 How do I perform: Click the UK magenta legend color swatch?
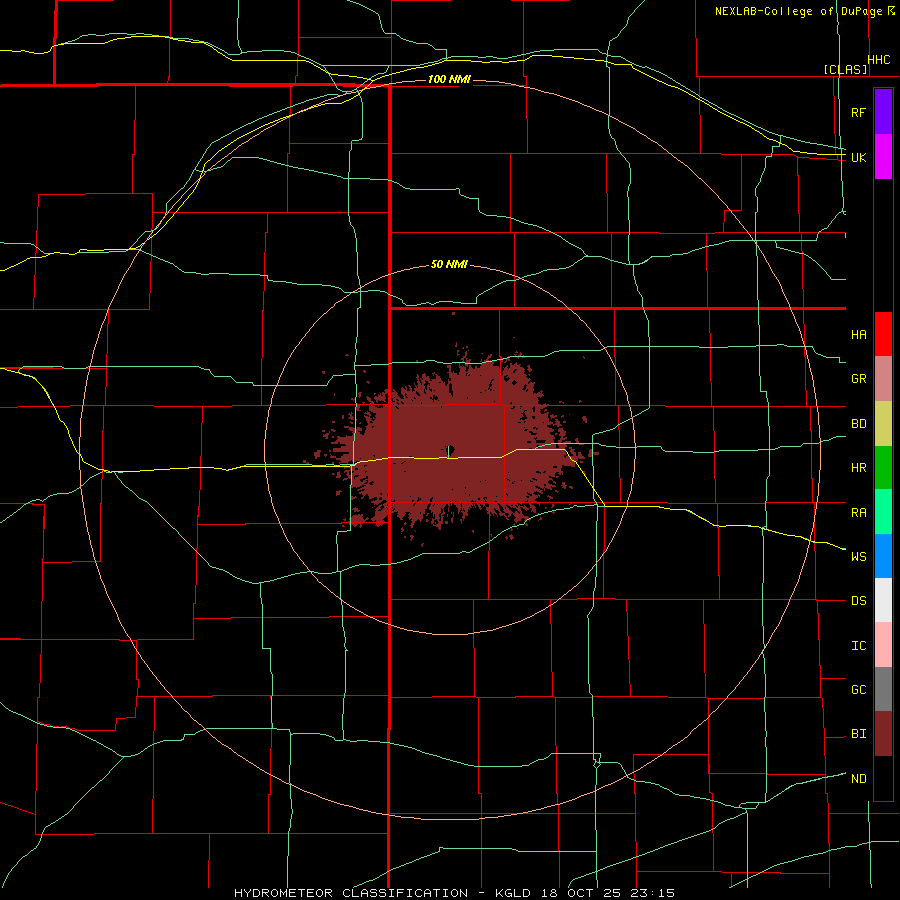[883, 157]
